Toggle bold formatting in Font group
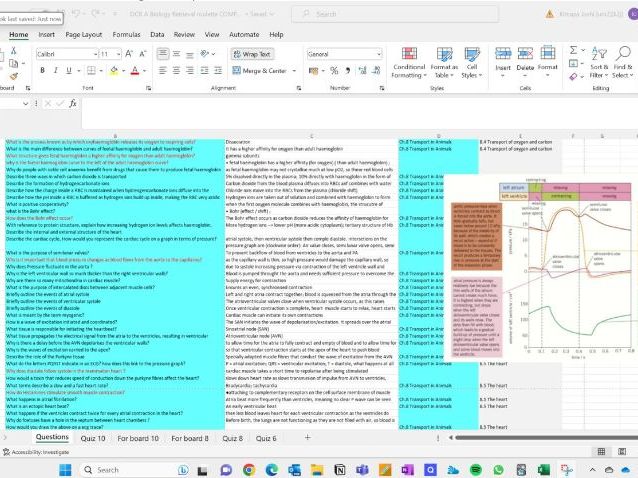Screen dimensions: 638x478 click(41, 71)
